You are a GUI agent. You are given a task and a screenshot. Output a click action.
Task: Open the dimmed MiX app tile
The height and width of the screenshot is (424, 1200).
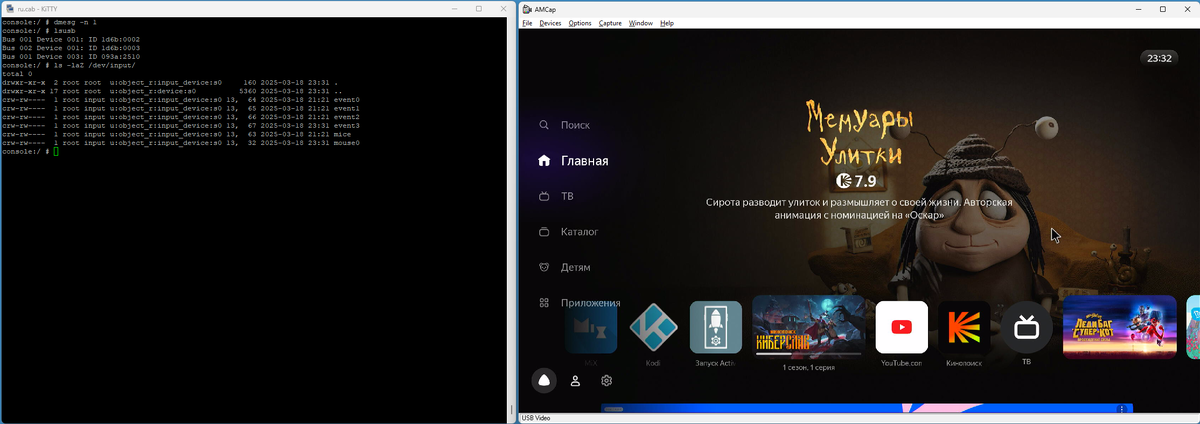(591, 327)
